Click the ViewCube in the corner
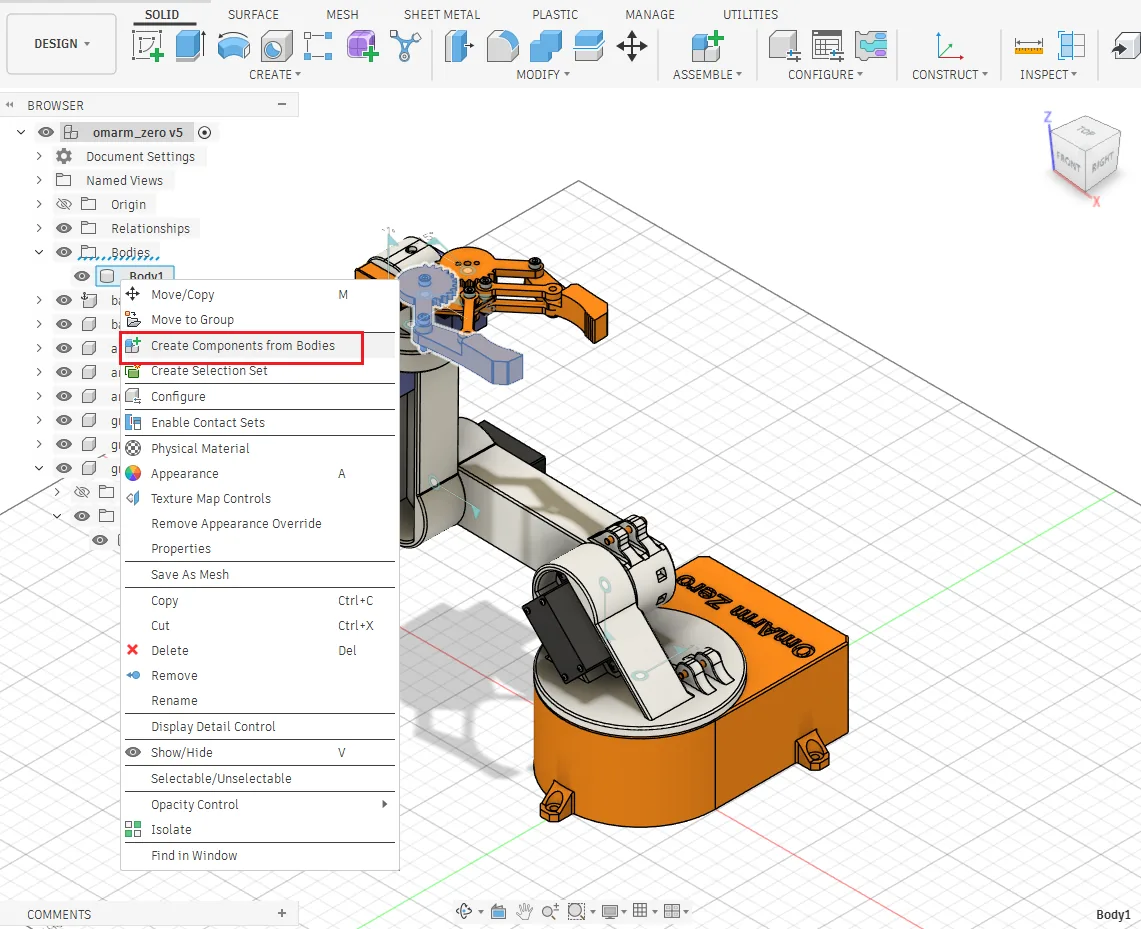 click(x=1086, y=156)
